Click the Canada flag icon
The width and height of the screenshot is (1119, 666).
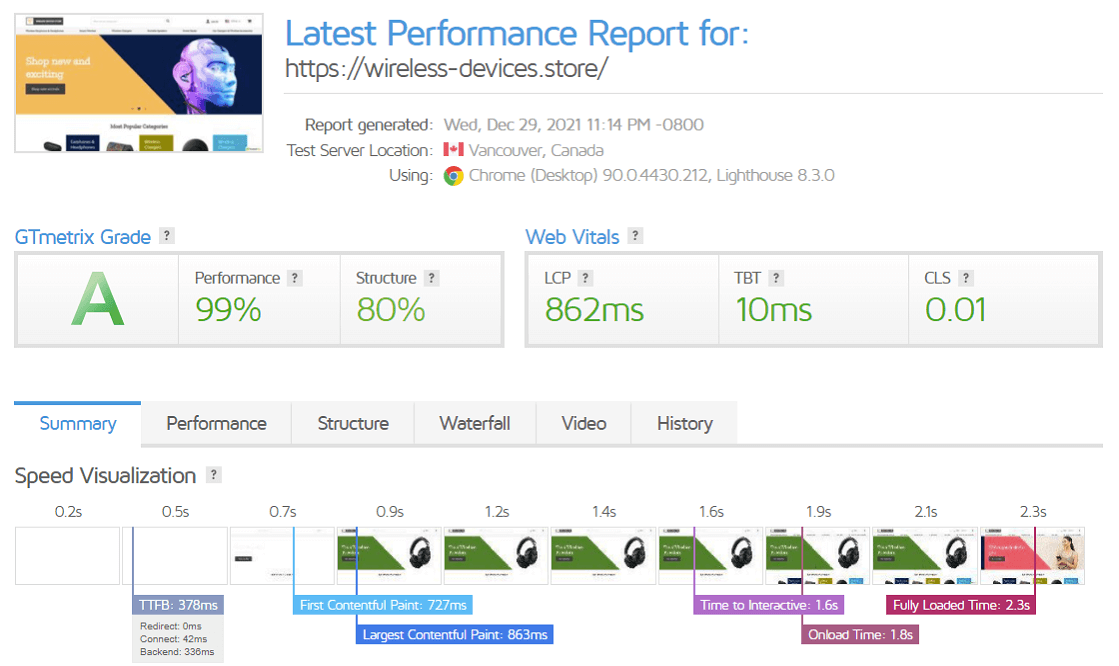tap(453, 150)
